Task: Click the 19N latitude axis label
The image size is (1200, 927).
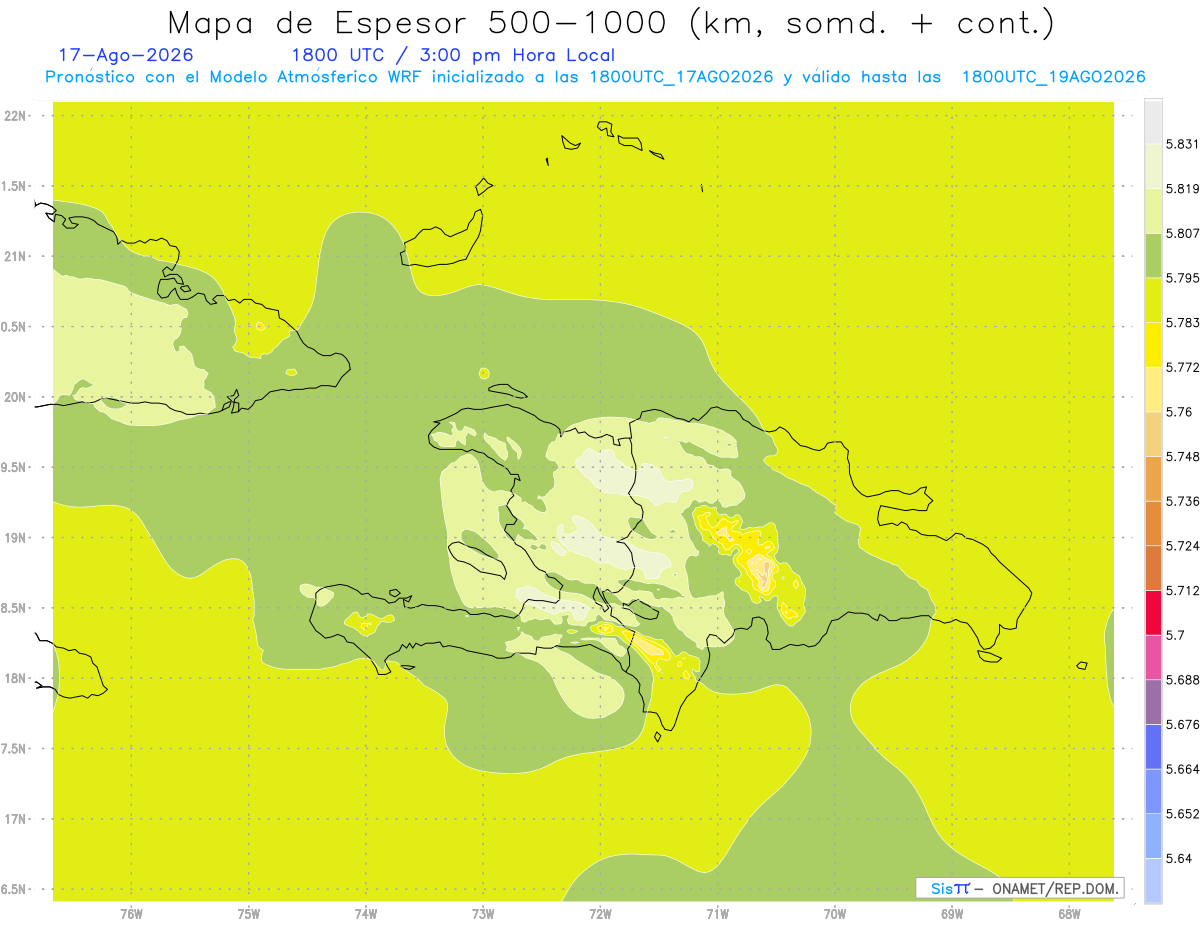Action: tap(15, 538)
